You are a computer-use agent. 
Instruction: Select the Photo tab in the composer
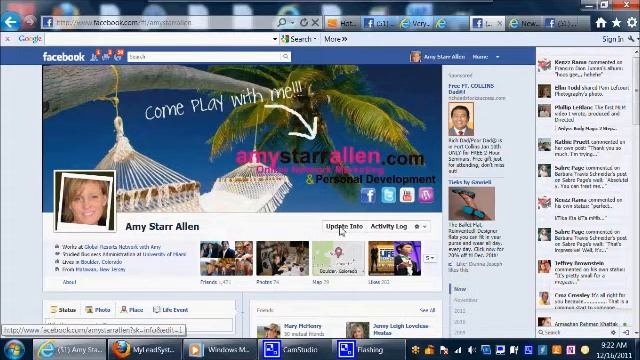[x=98, y=310]
